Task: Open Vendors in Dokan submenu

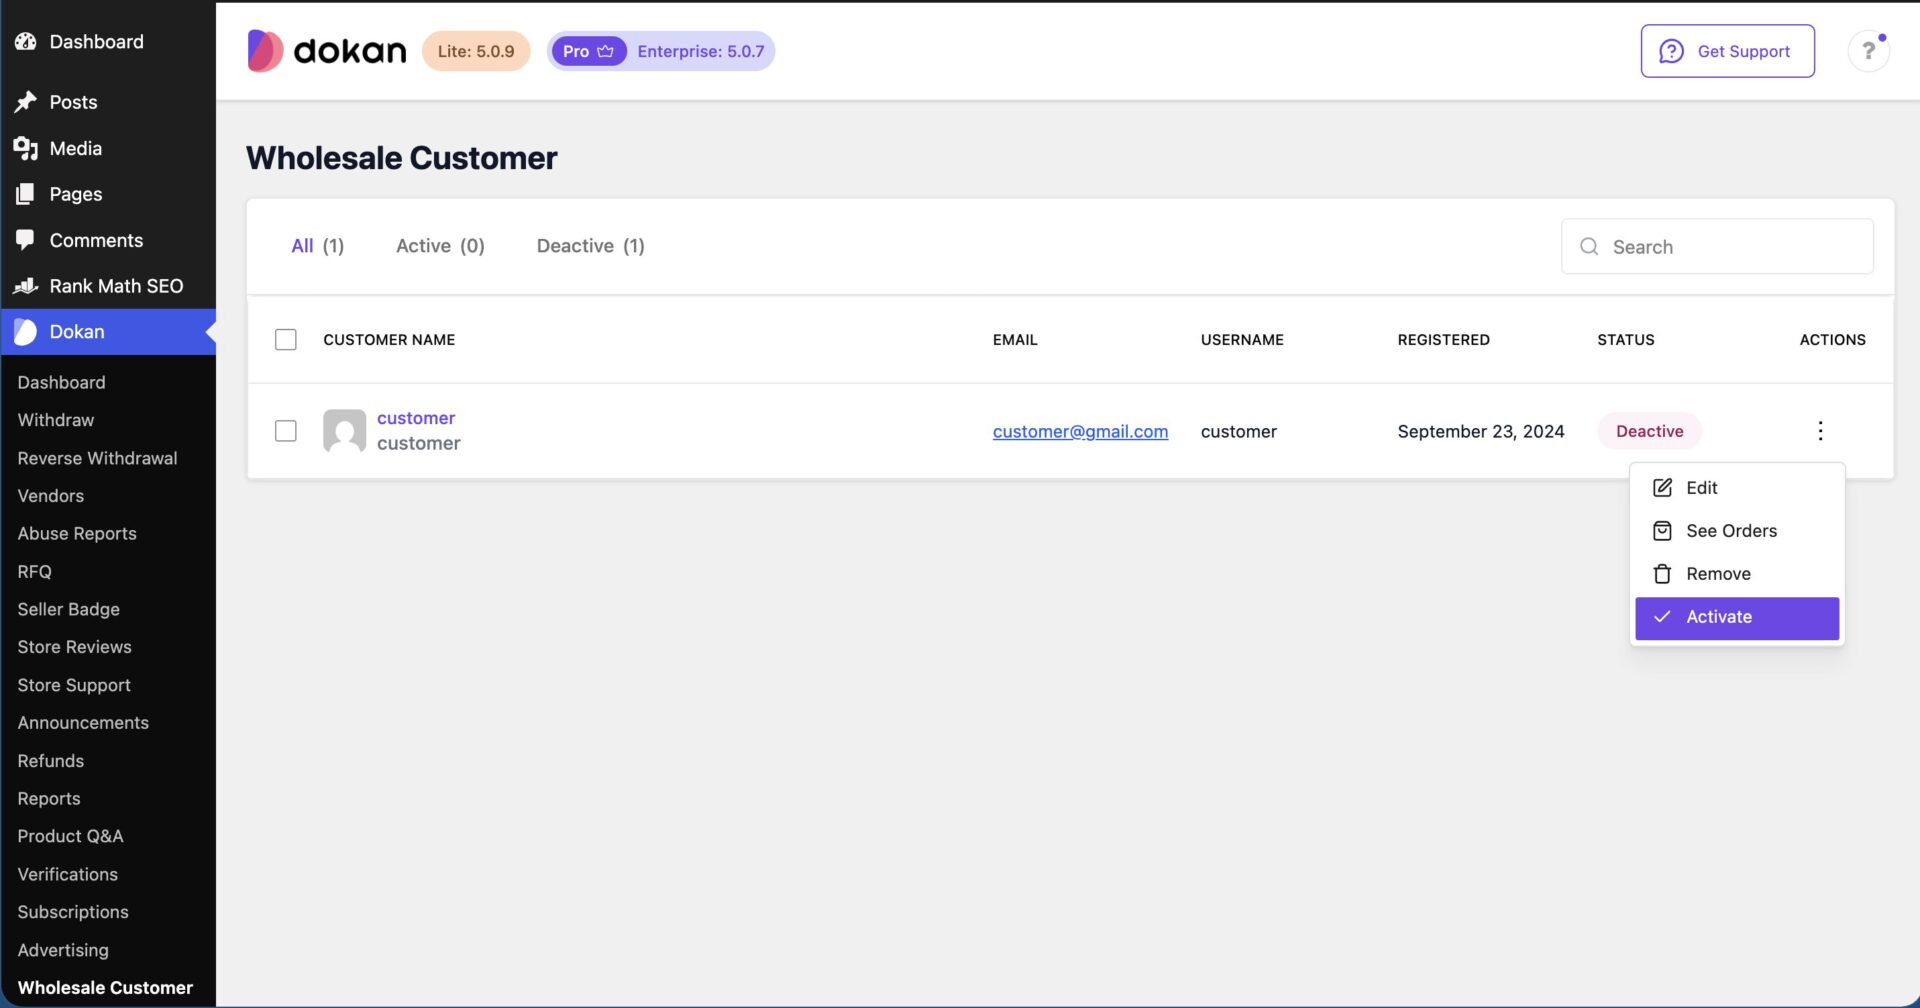Action: tap(51, 496)
